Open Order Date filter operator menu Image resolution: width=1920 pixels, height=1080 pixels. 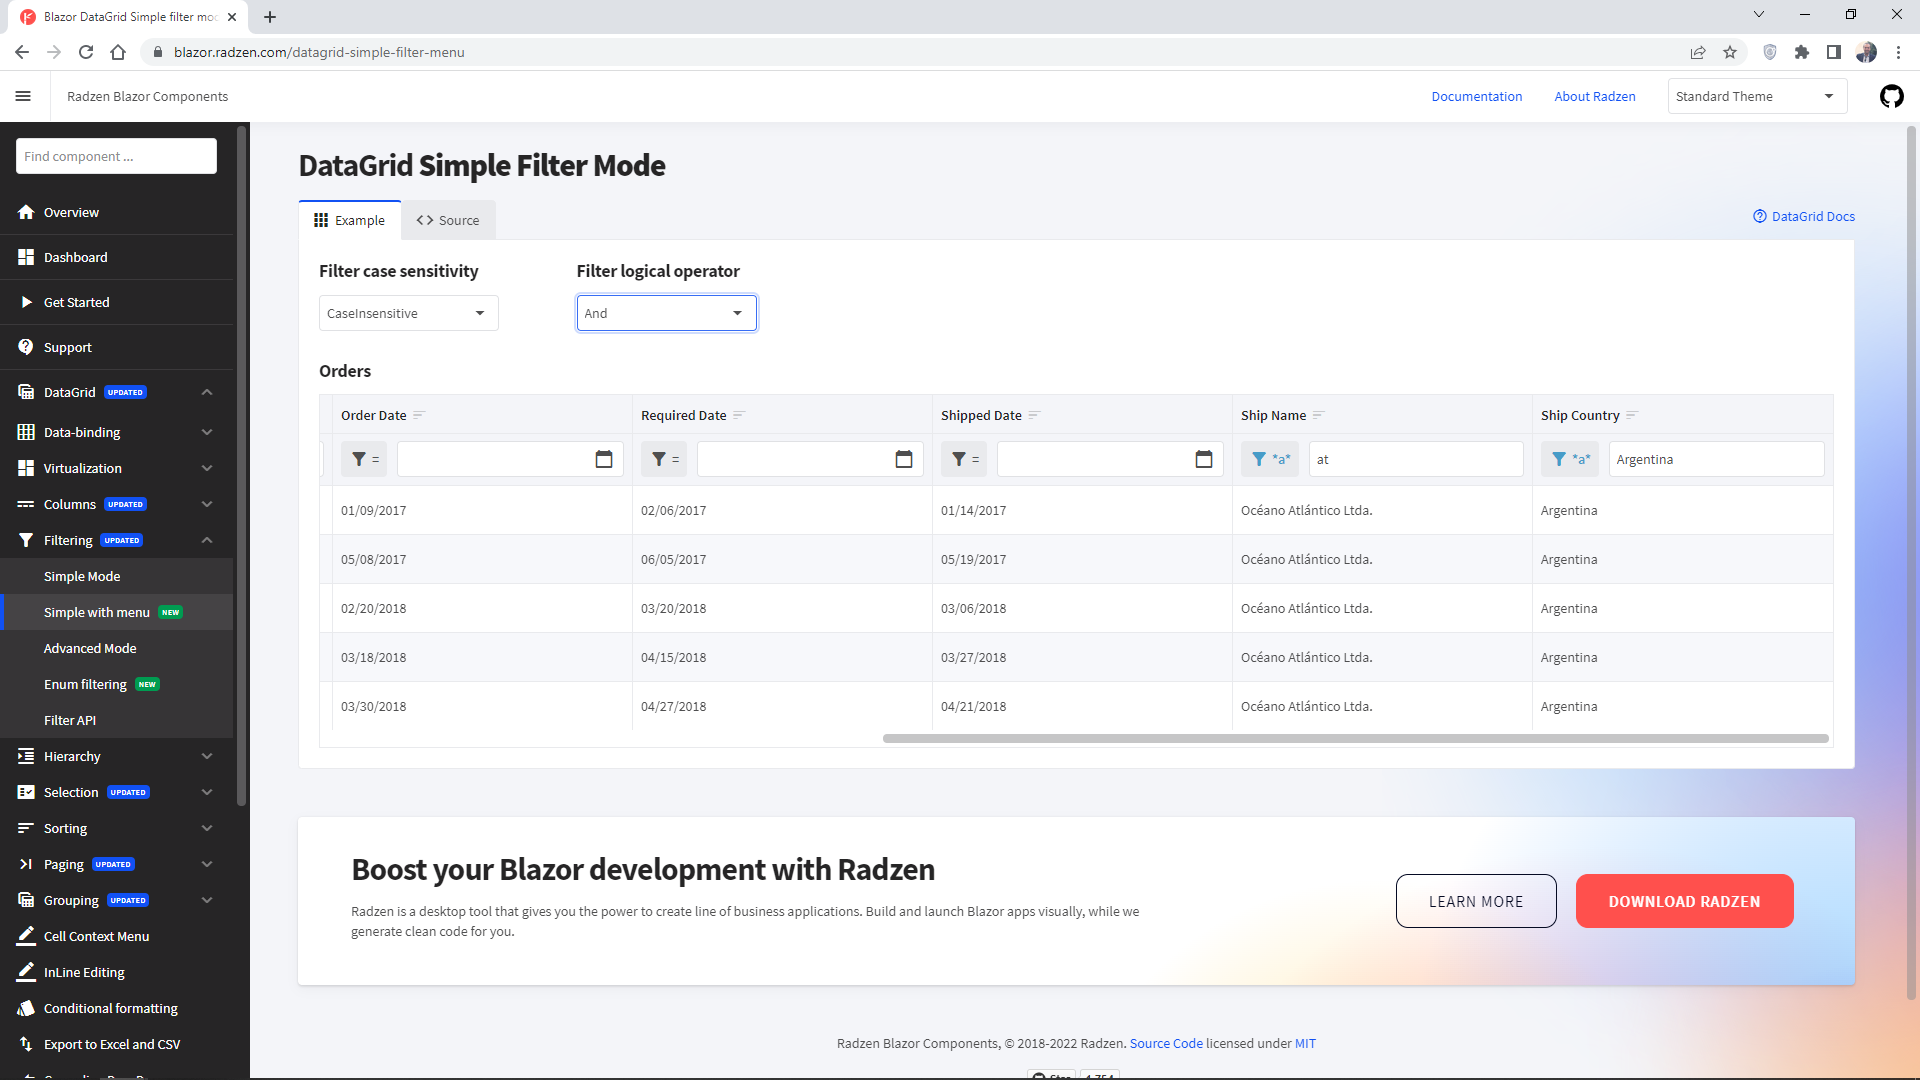tap(365, 459)
